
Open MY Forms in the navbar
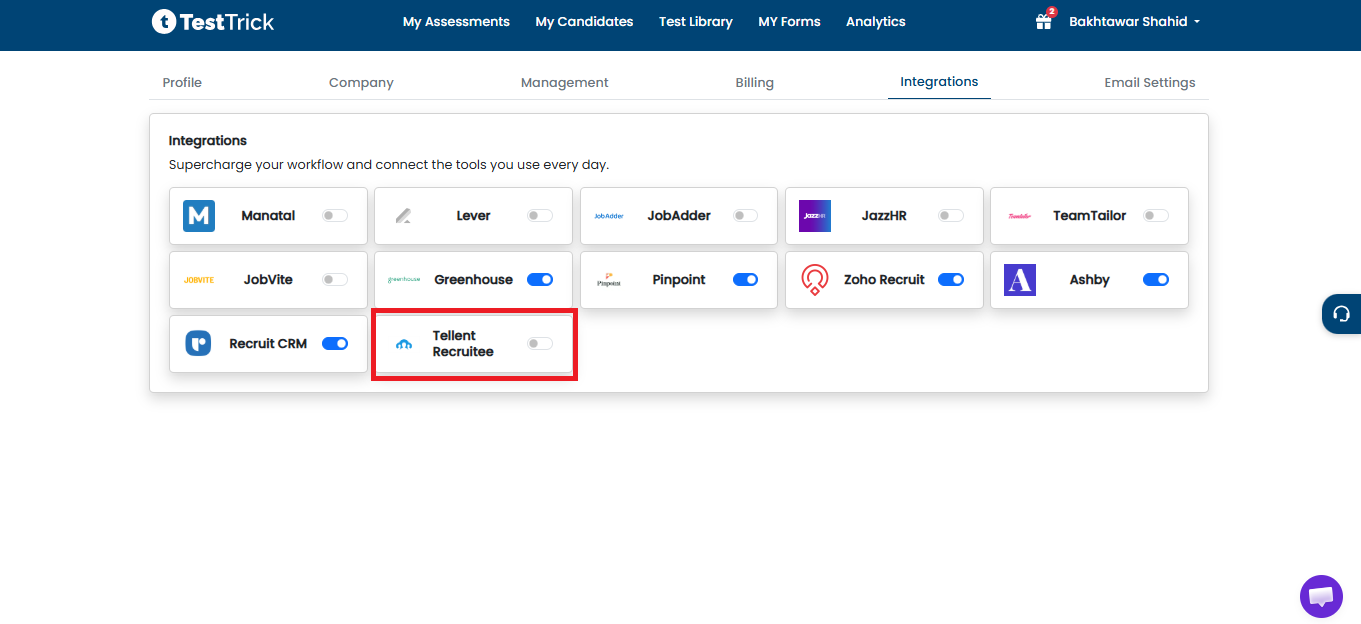pos(789,21)
